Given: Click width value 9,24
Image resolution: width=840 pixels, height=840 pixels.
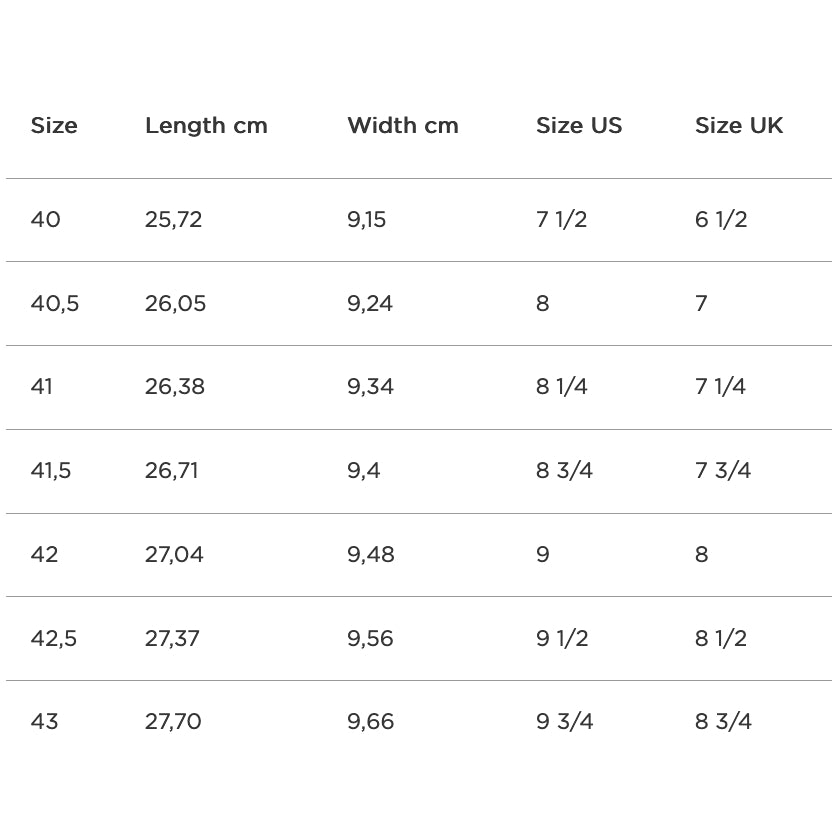Looking at the screenshot, I should point(370,304).
